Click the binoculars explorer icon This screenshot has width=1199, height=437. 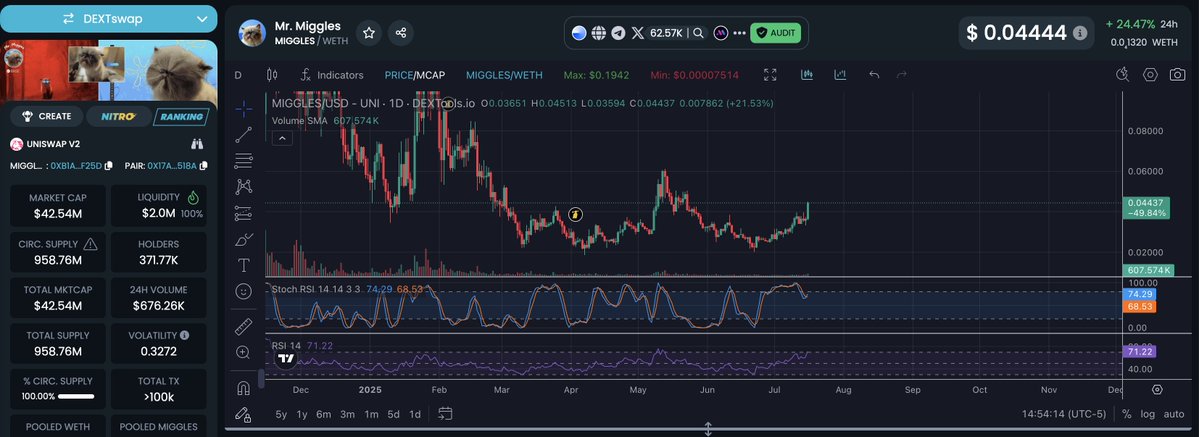click(197, 144)
